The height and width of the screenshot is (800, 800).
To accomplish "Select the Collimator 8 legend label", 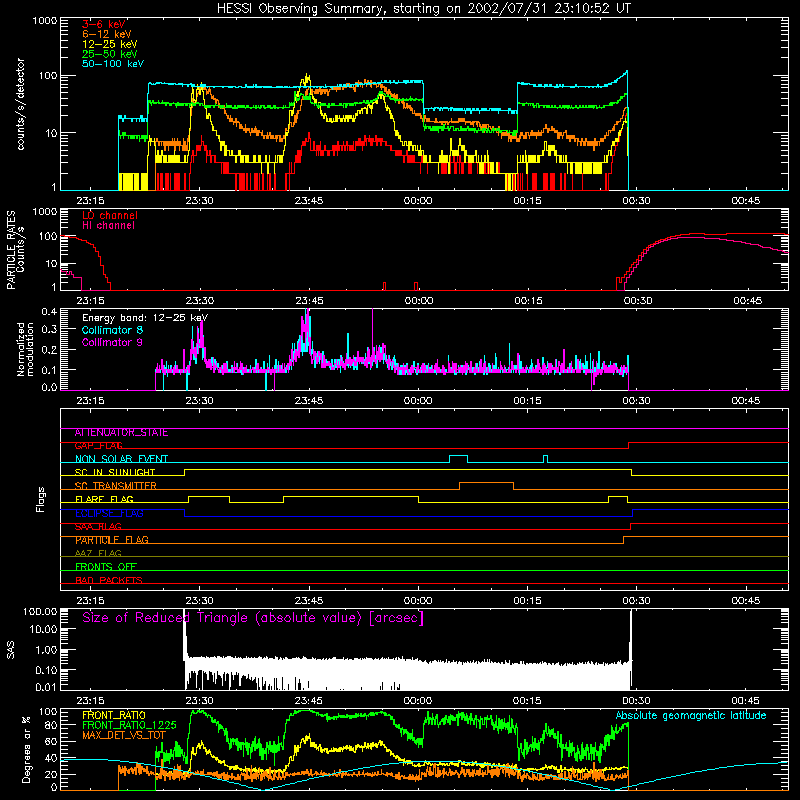I will [x=112, y=330].
